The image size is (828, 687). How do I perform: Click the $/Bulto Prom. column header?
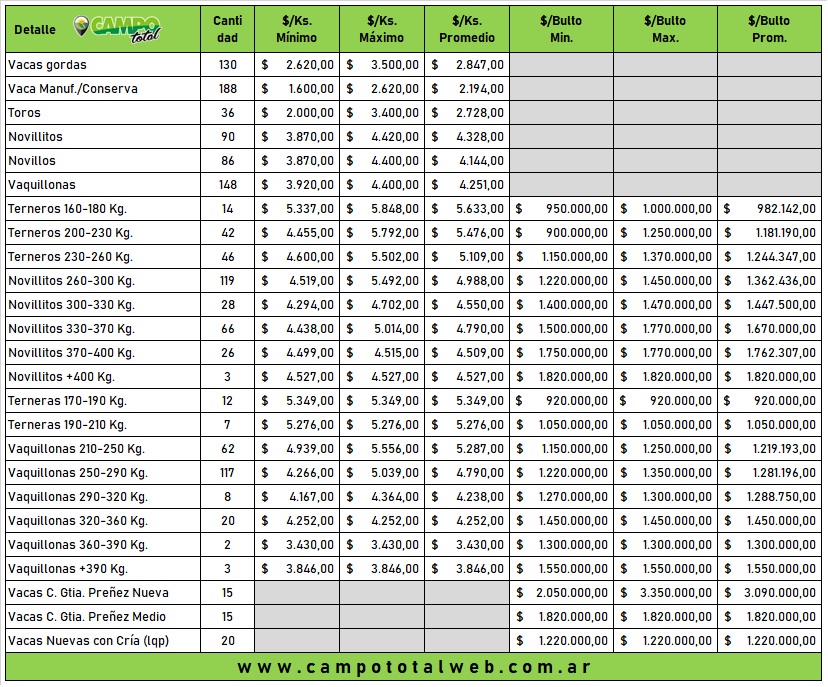[769, 29]
